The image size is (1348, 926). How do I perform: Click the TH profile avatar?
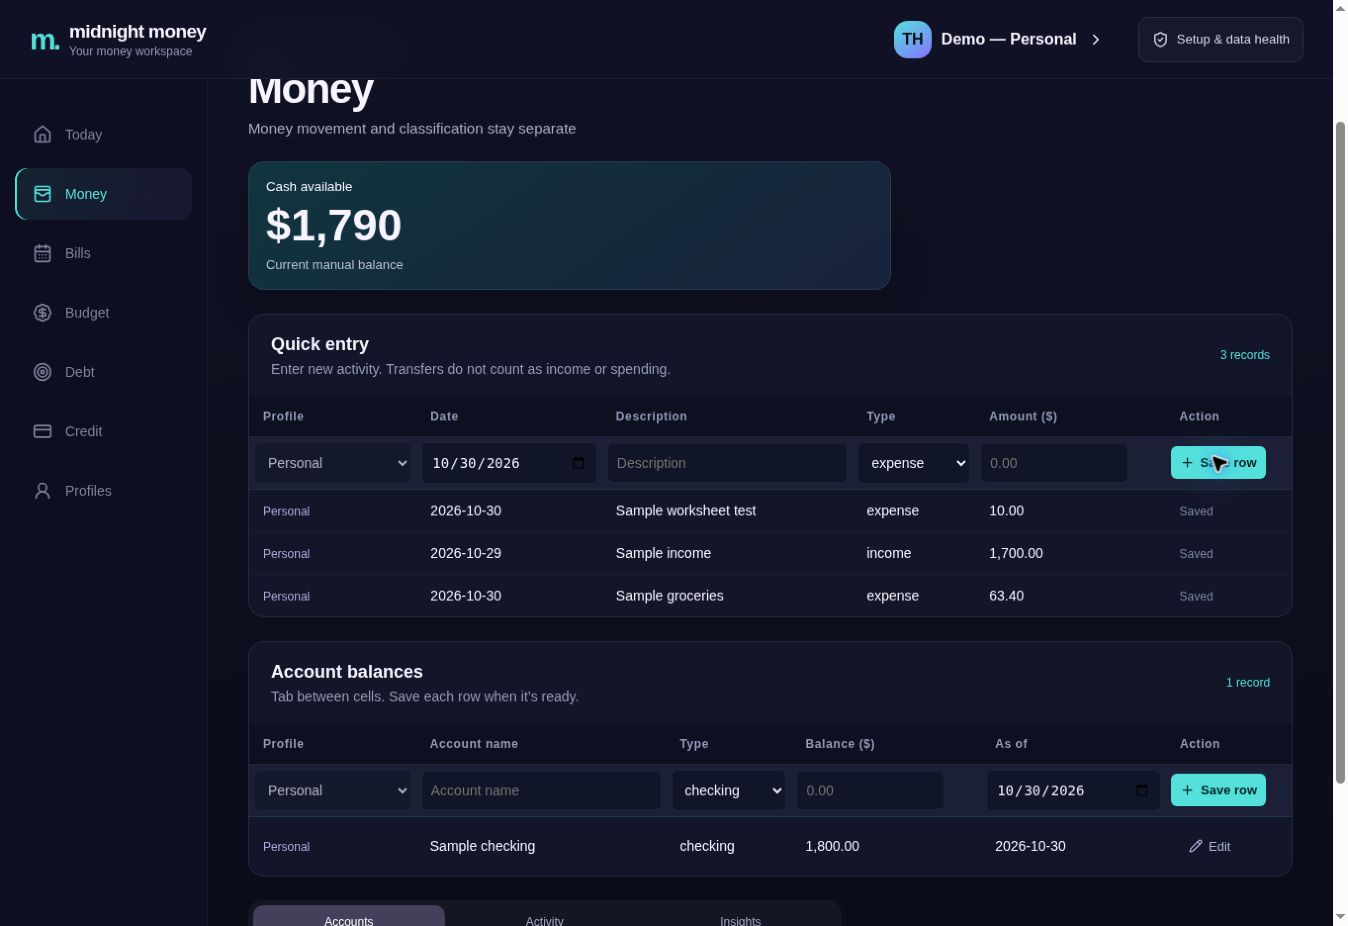tap(912, 39)
